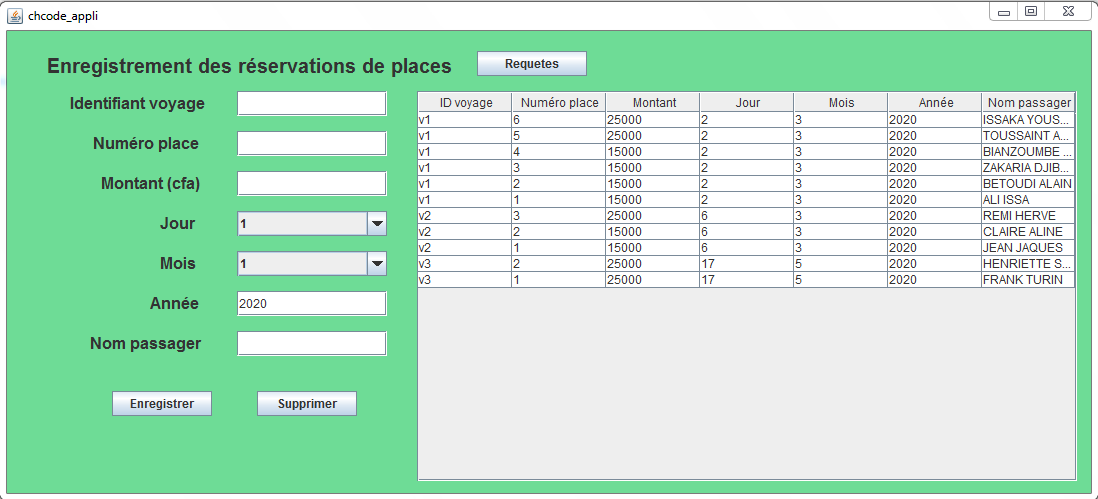
Task: Click Montant 25000 in ISSAKA YOUS... row
Action: click(653, 120)
